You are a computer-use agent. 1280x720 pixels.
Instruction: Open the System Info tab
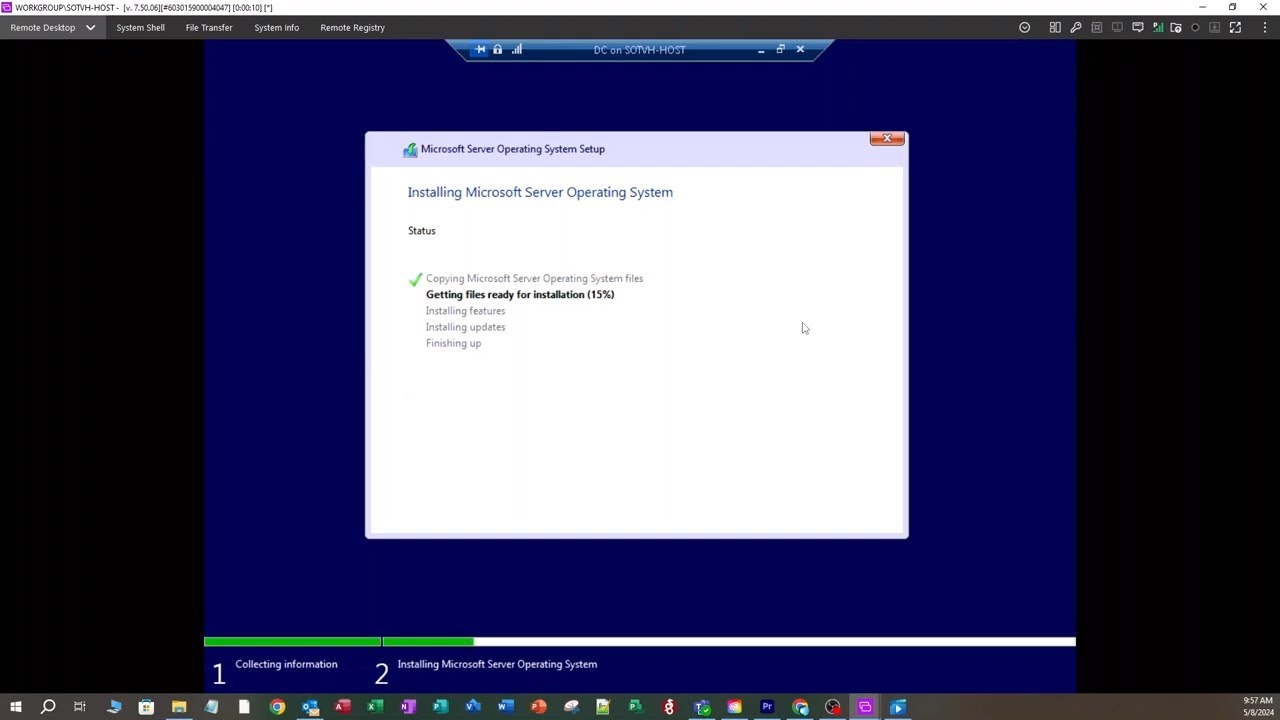tap(276, 28)
